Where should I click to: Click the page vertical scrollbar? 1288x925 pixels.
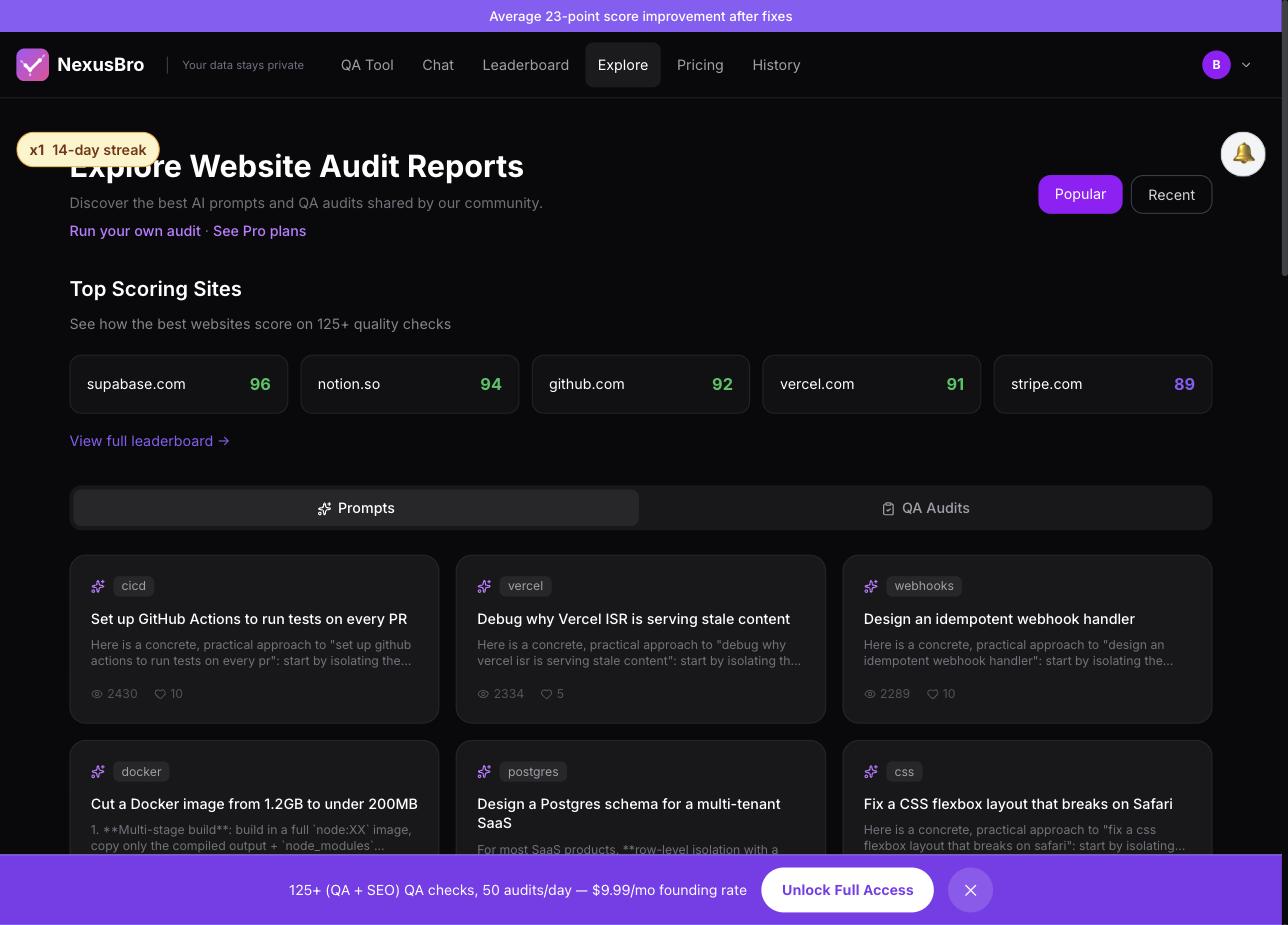1284,140
